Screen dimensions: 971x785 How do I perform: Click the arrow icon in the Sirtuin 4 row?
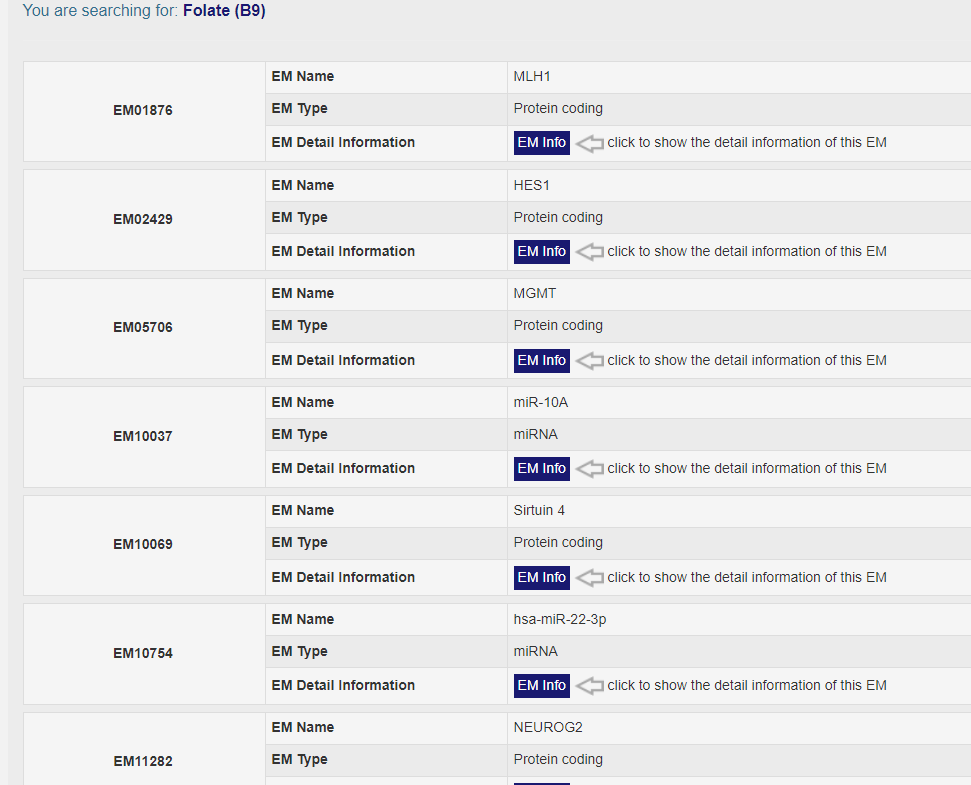tap(590, 578)
